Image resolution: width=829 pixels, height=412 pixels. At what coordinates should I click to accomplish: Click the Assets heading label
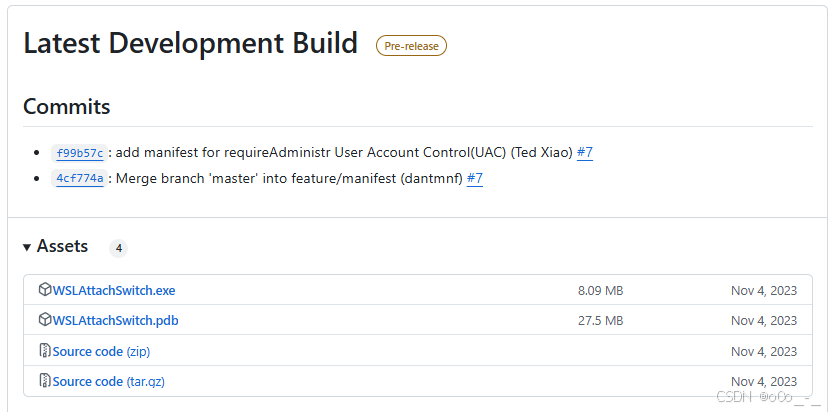(62, 246)
